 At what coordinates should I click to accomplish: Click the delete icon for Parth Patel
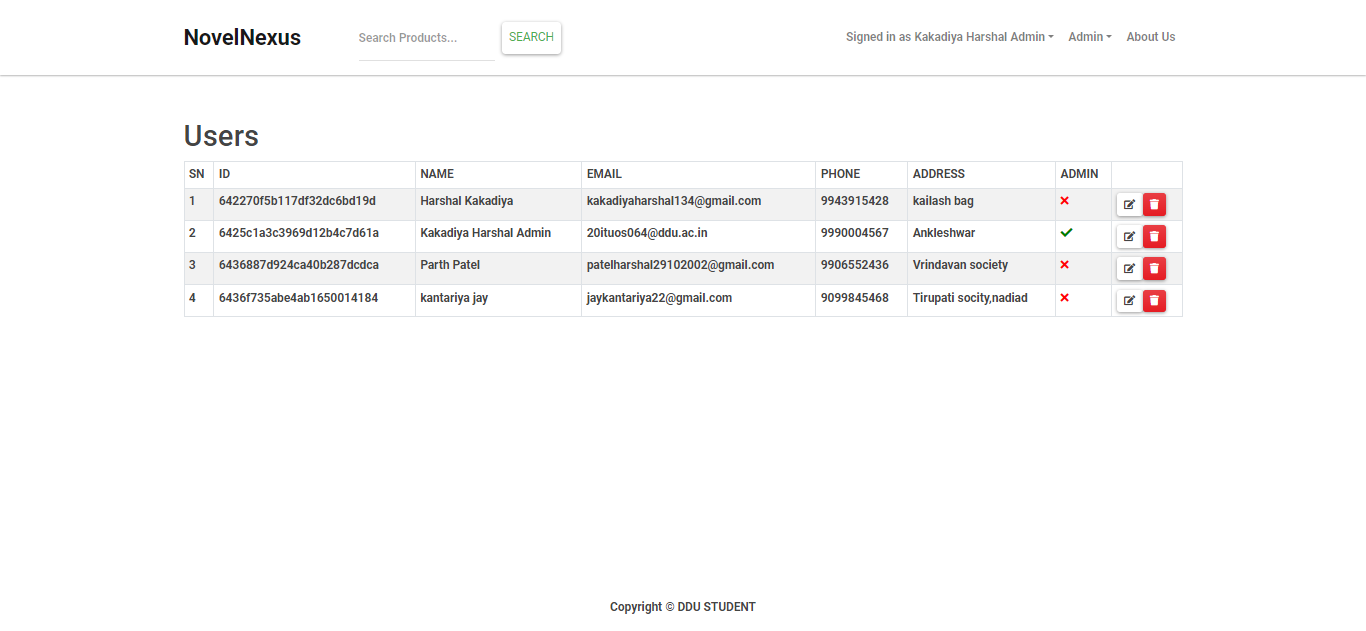coord(1154,268)
